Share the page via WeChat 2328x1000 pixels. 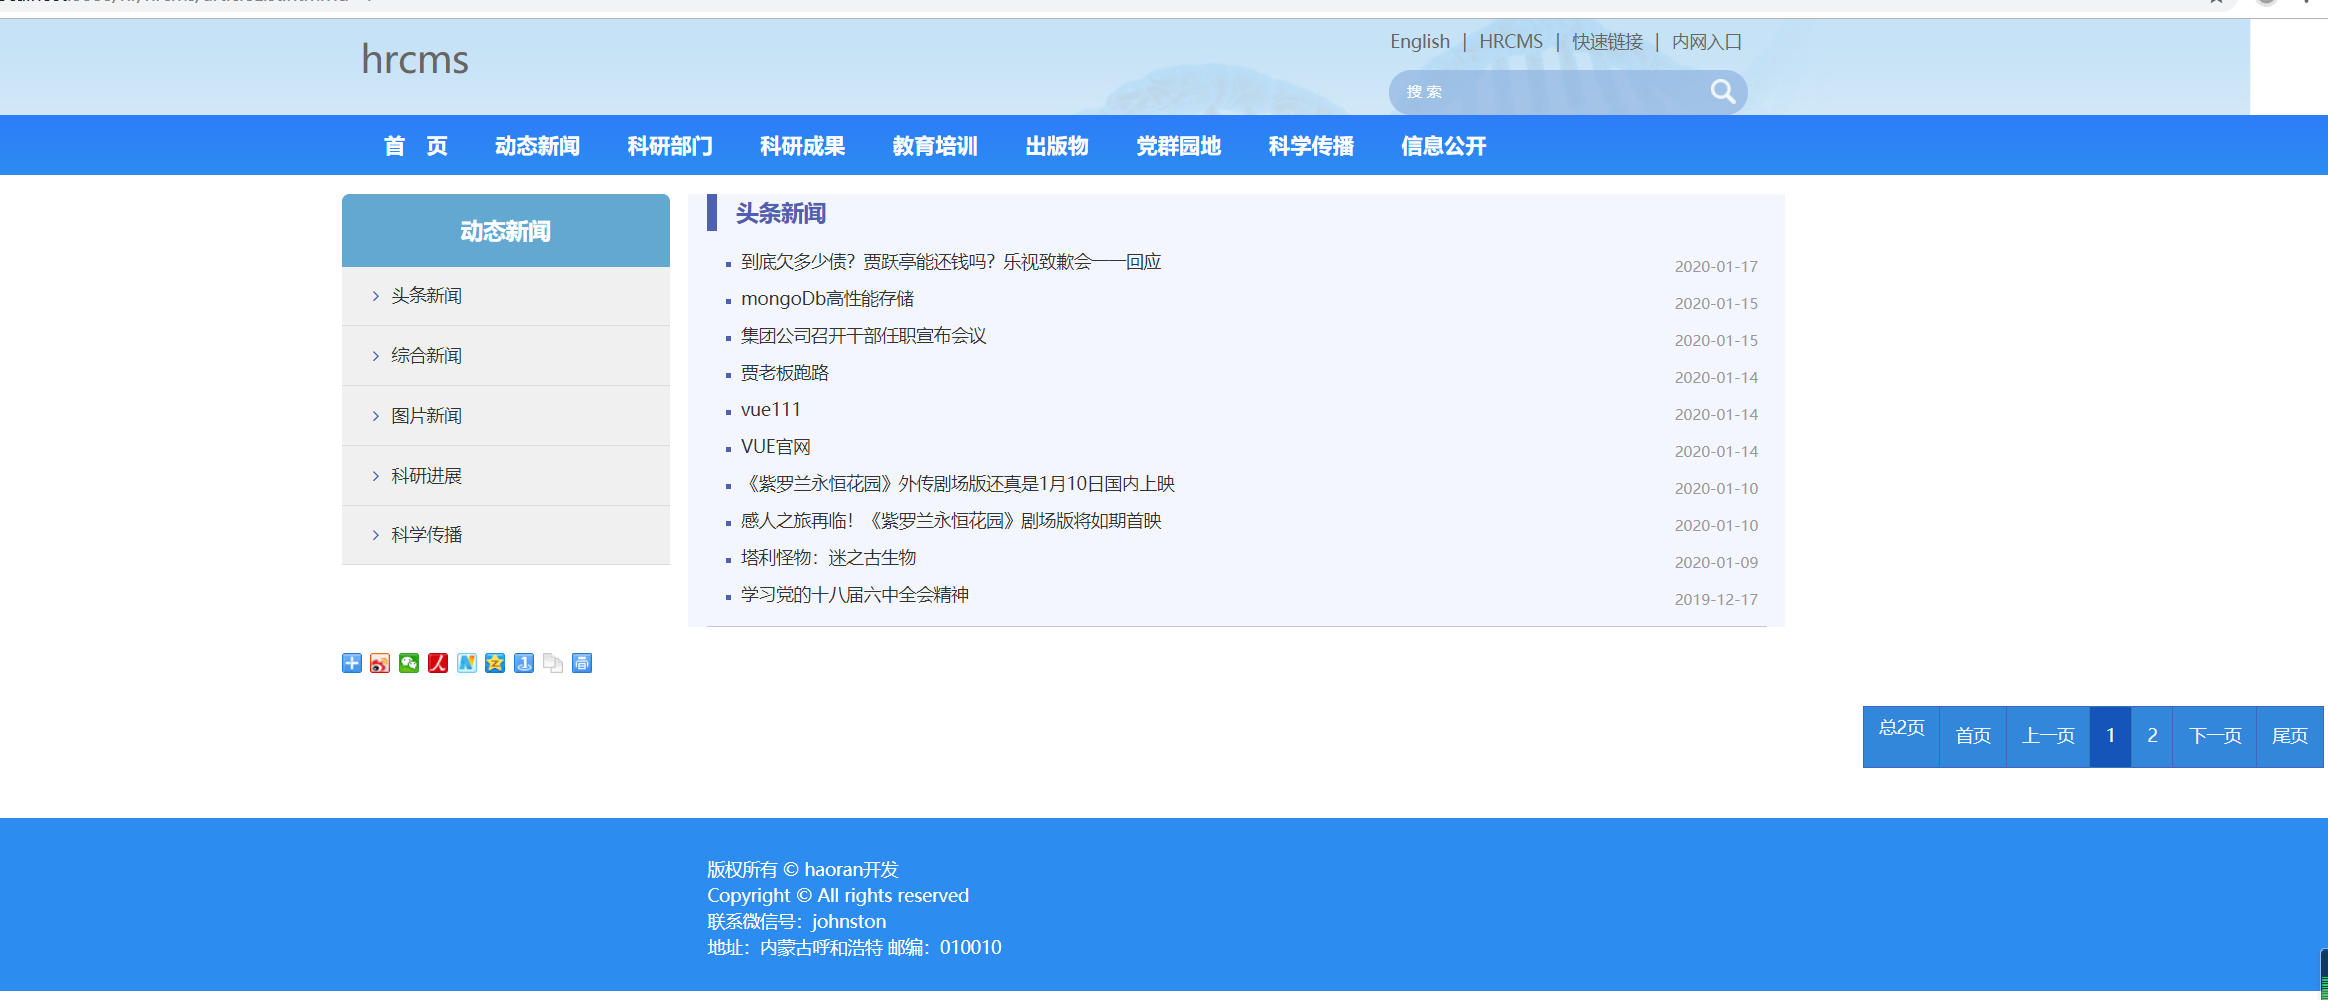pyautogui.click(x=408, y=663)
